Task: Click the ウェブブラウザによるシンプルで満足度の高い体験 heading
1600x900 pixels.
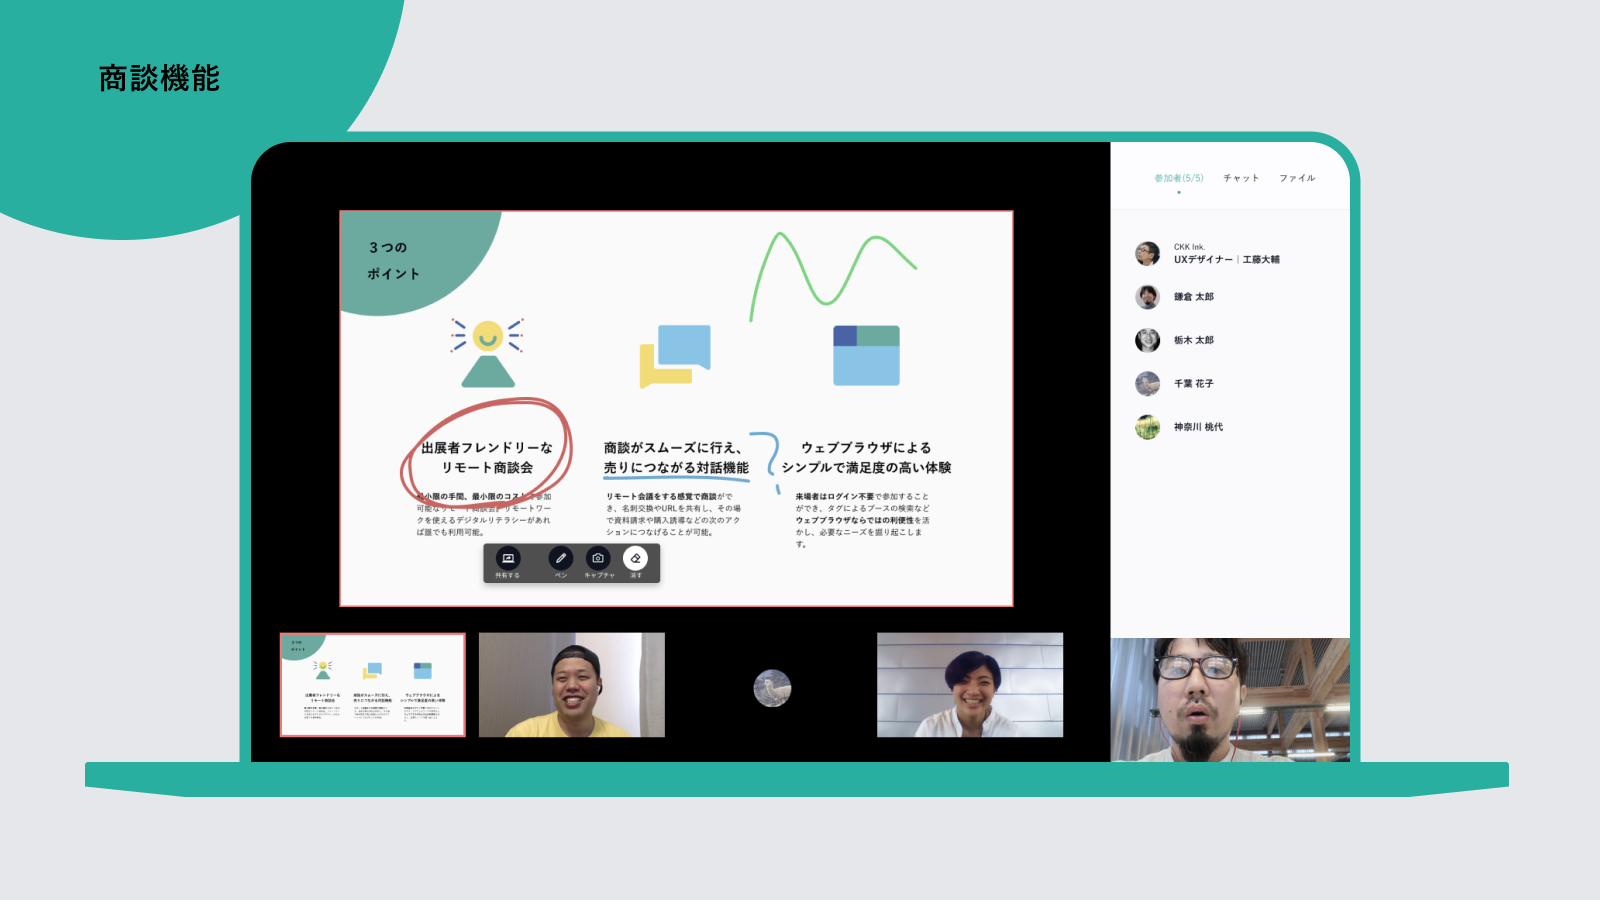Action: pos(866,458)
